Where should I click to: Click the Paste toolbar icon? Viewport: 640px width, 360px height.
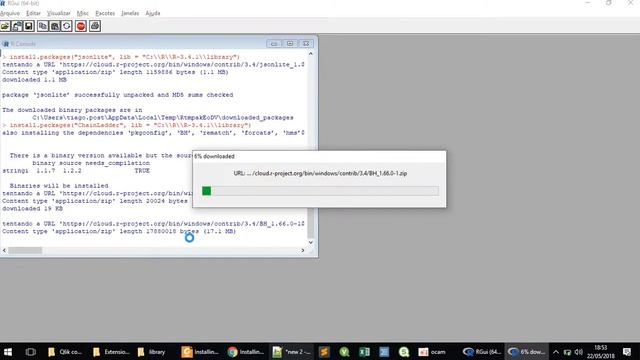[x=54, y=26]
